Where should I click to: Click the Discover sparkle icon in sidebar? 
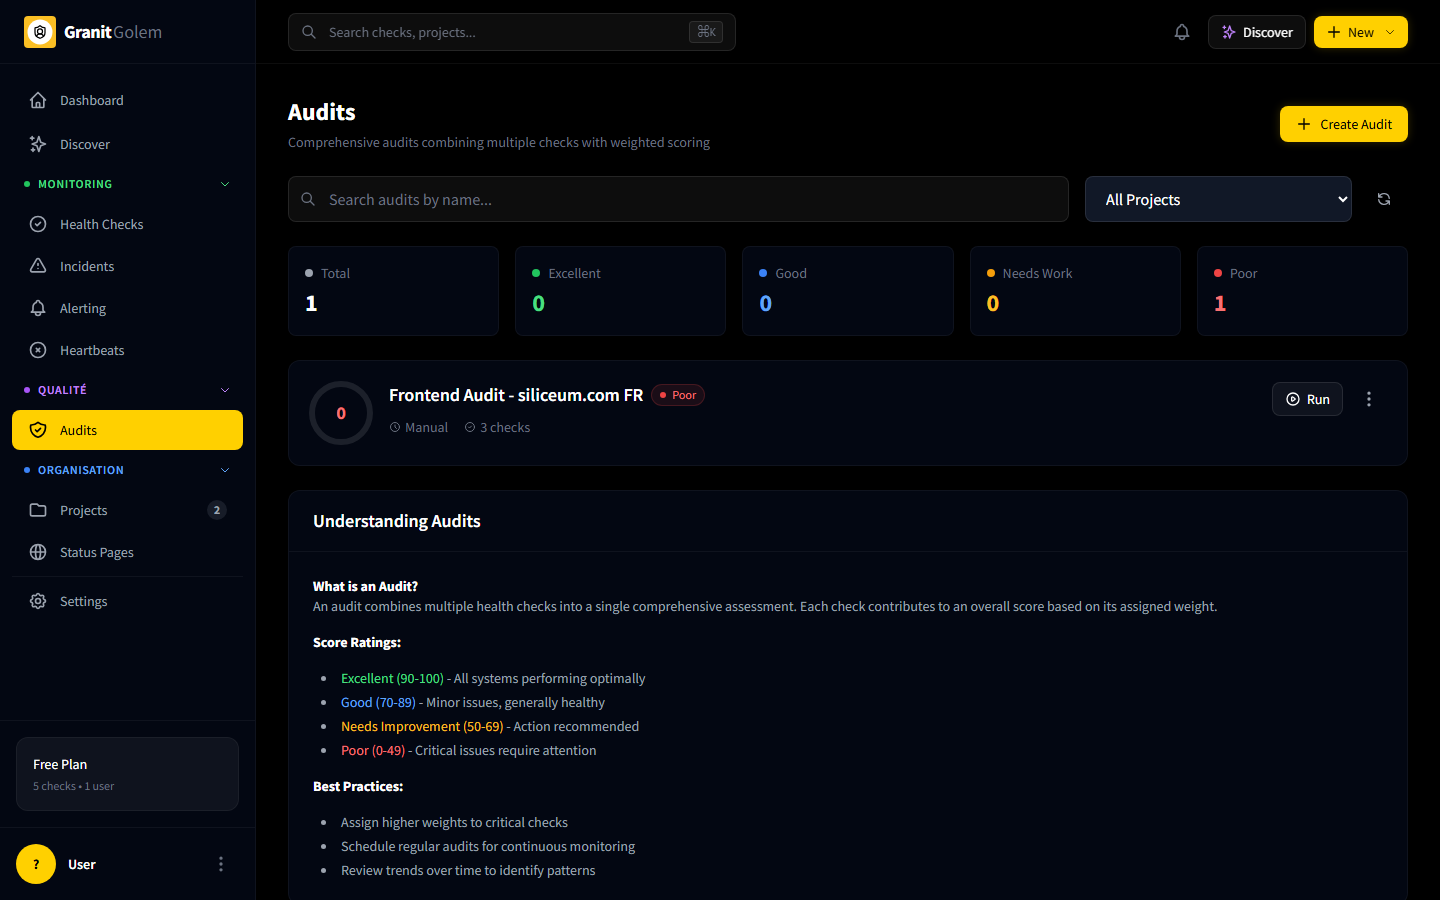(38, 144)
